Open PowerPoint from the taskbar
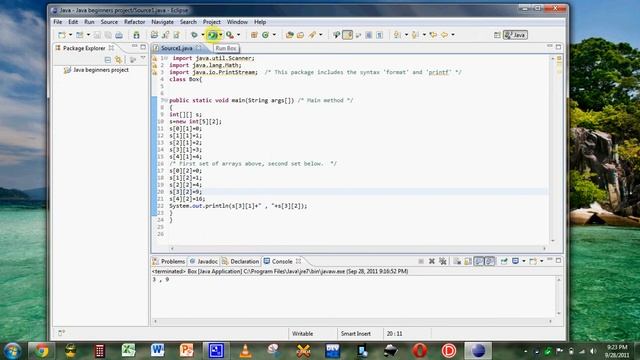640x360 pixels. [187, 351]
